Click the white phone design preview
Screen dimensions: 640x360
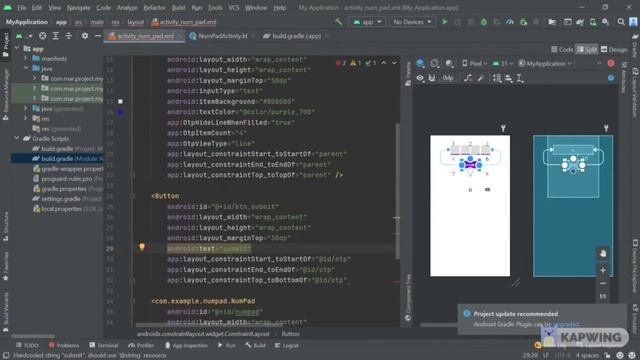pyautogui.click(x=470, y=206)
